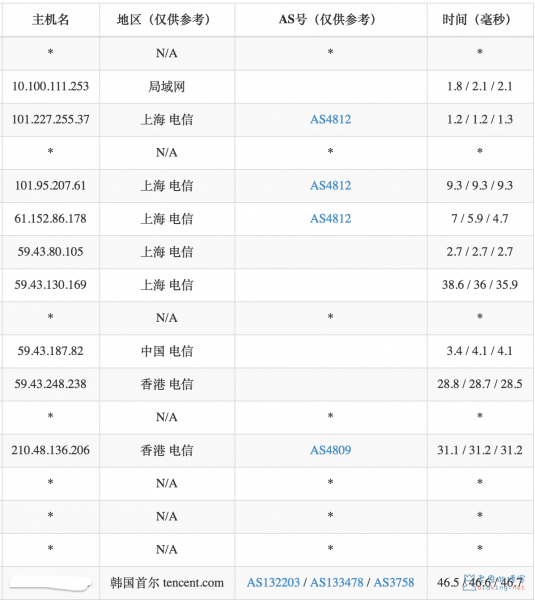Viewport: 535px width, 600px height.
Task: Click the 地区（仅供参考）column header
Action: 166,20
